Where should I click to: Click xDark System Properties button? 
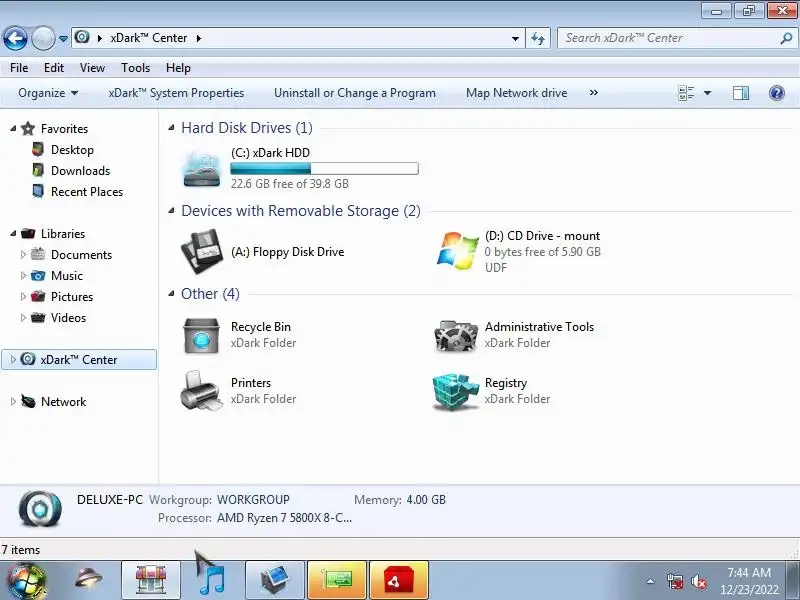coord(176,93)
